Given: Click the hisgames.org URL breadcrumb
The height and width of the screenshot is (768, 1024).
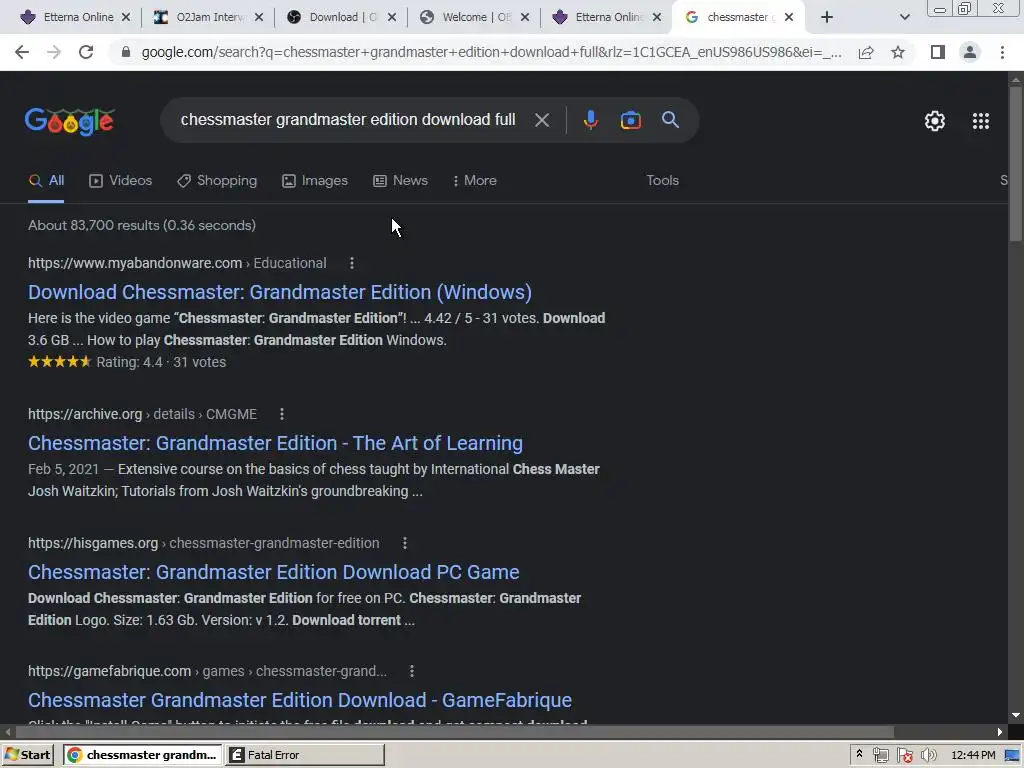Looking at the screenshot, I should click(x=203, y=543).
